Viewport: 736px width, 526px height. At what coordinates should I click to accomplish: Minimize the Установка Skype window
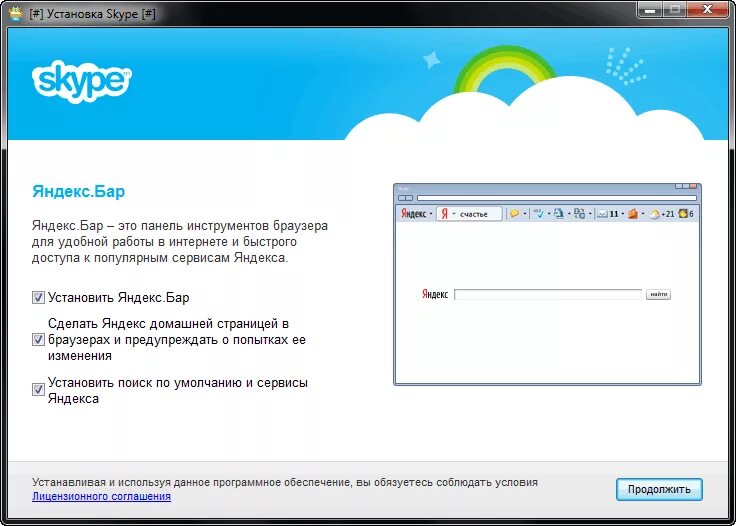click(x=650, y=9)
